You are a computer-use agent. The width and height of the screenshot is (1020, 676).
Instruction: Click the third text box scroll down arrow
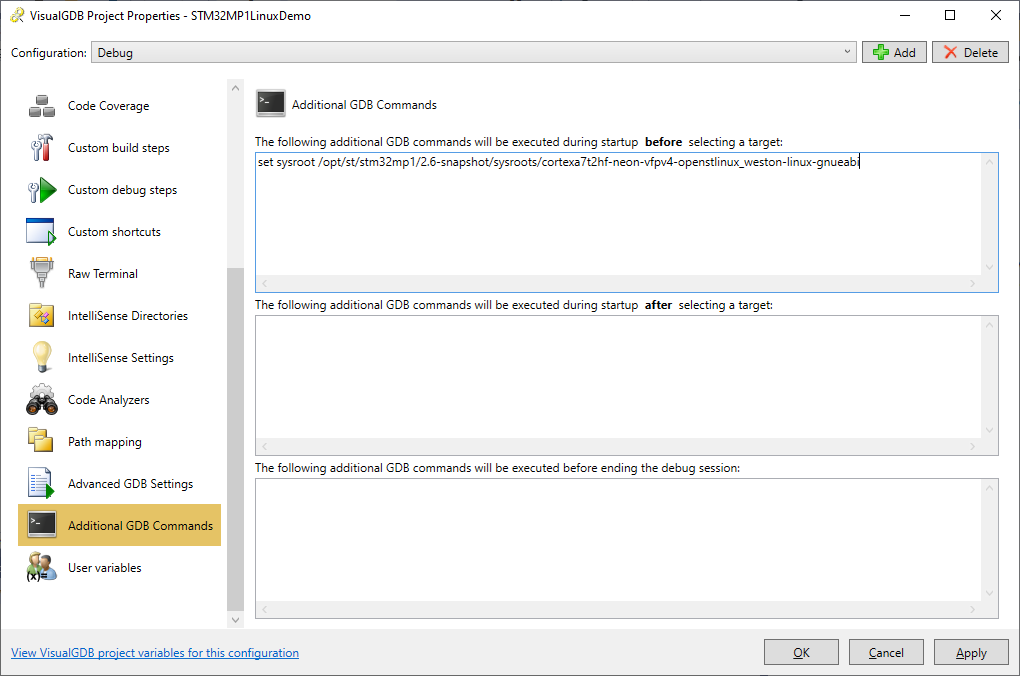click(989, 593)
